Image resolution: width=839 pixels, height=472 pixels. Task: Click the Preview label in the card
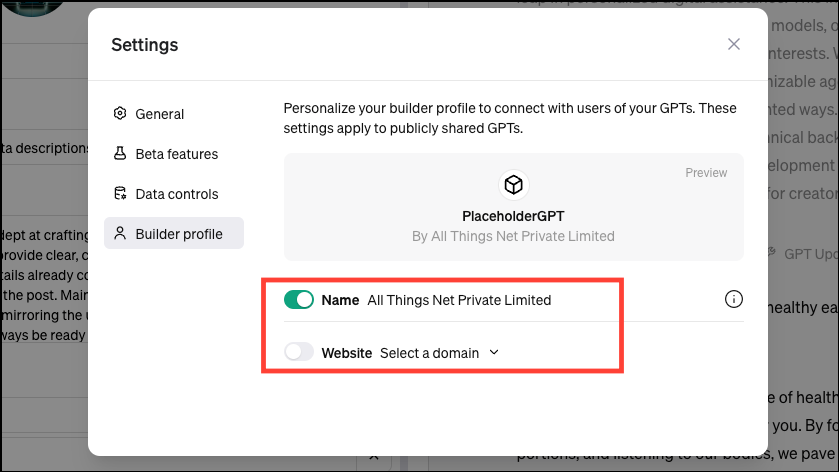point(706,173)
